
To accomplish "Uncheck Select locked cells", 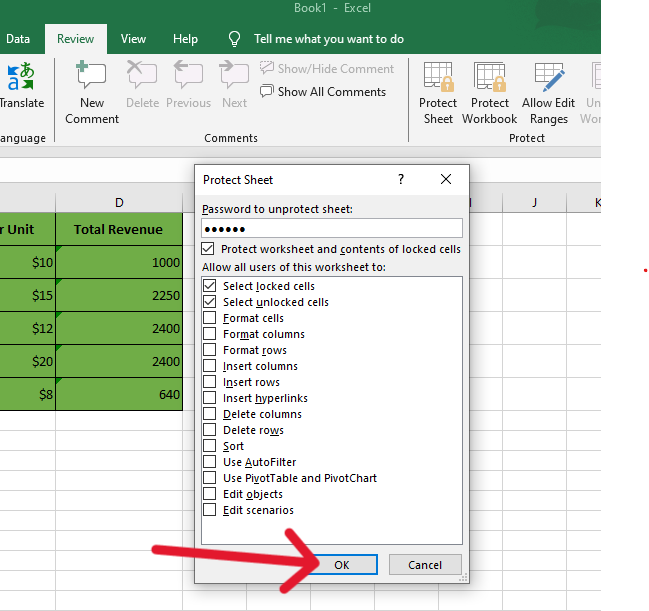I will pos(209,286).
